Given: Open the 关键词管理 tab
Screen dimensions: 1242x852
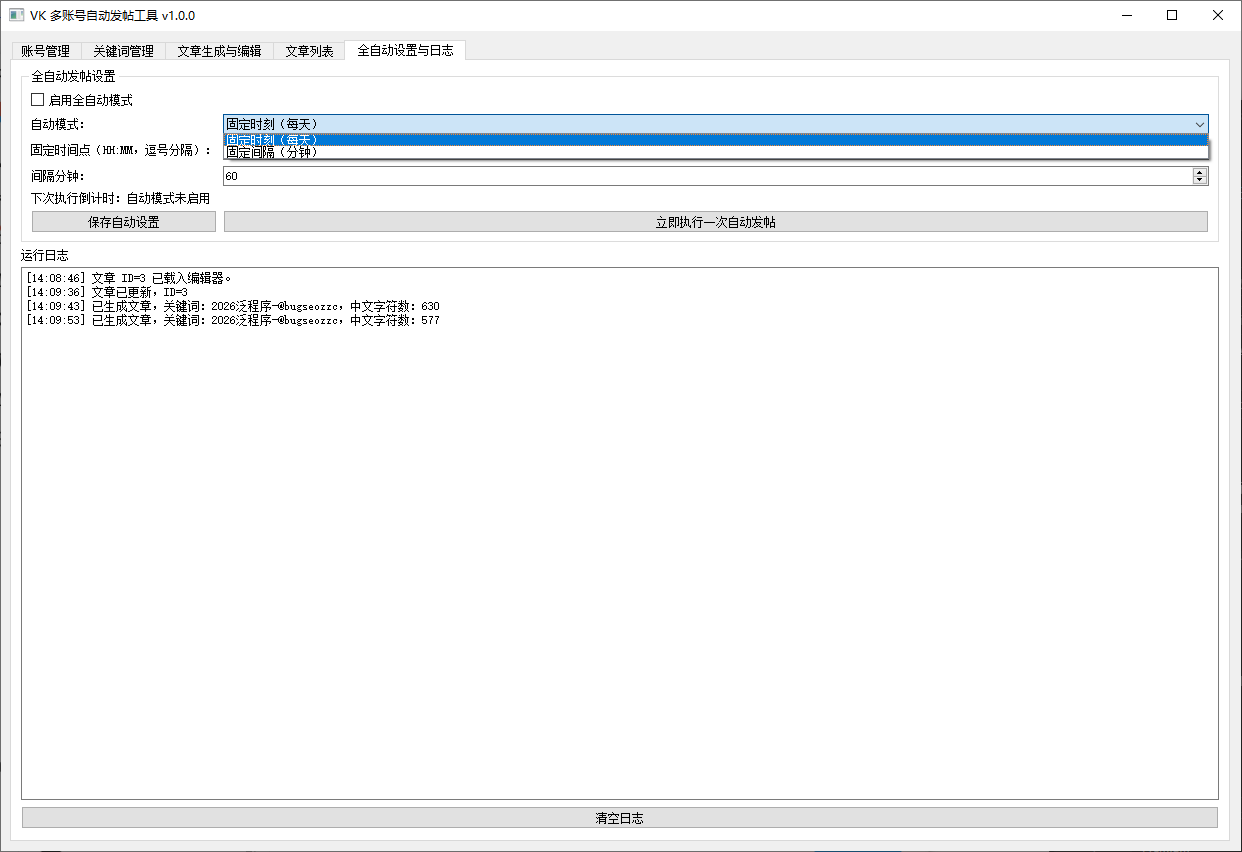Looking at the screenshot, I should click(x=123, y=51).
